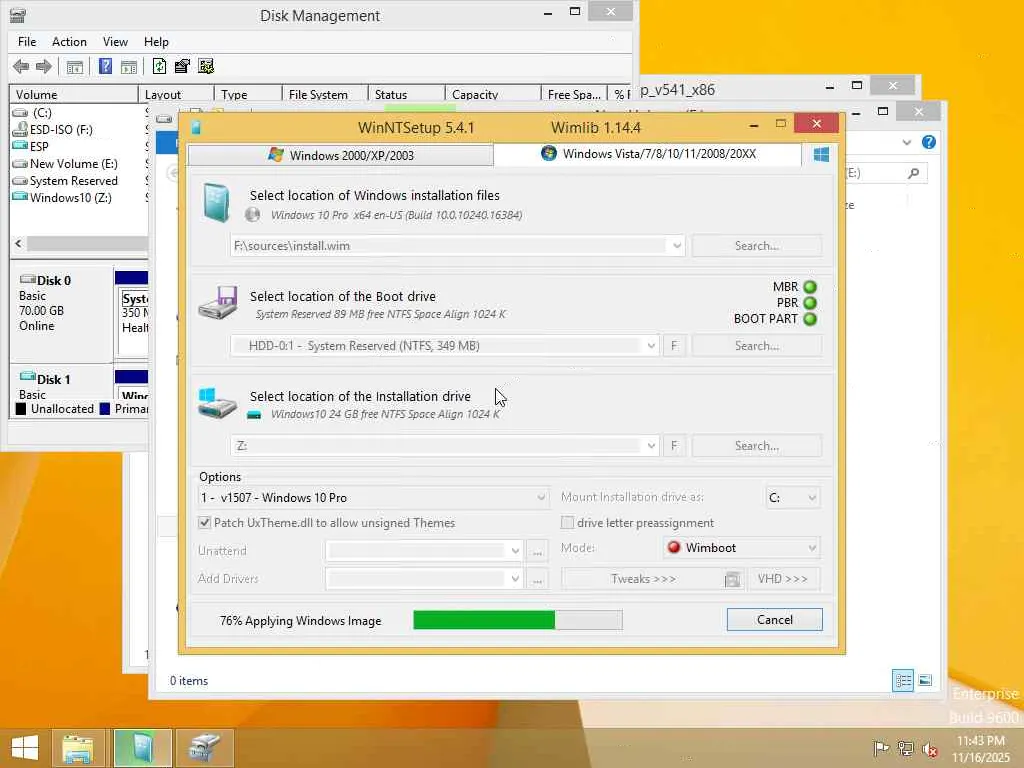Browse Add Drivers ellipsis button
1024x768 pixels.
537,579
